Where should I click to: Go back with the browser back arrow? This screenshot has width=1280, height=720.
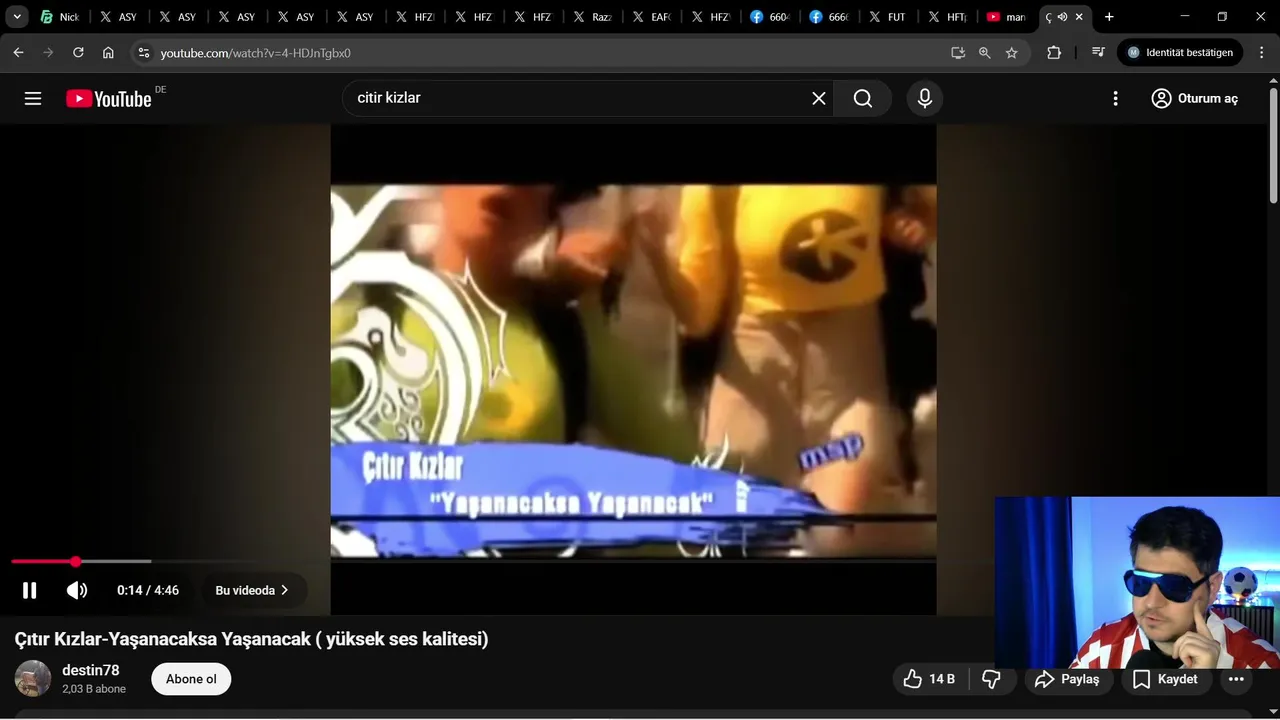(x=18, y=53)
